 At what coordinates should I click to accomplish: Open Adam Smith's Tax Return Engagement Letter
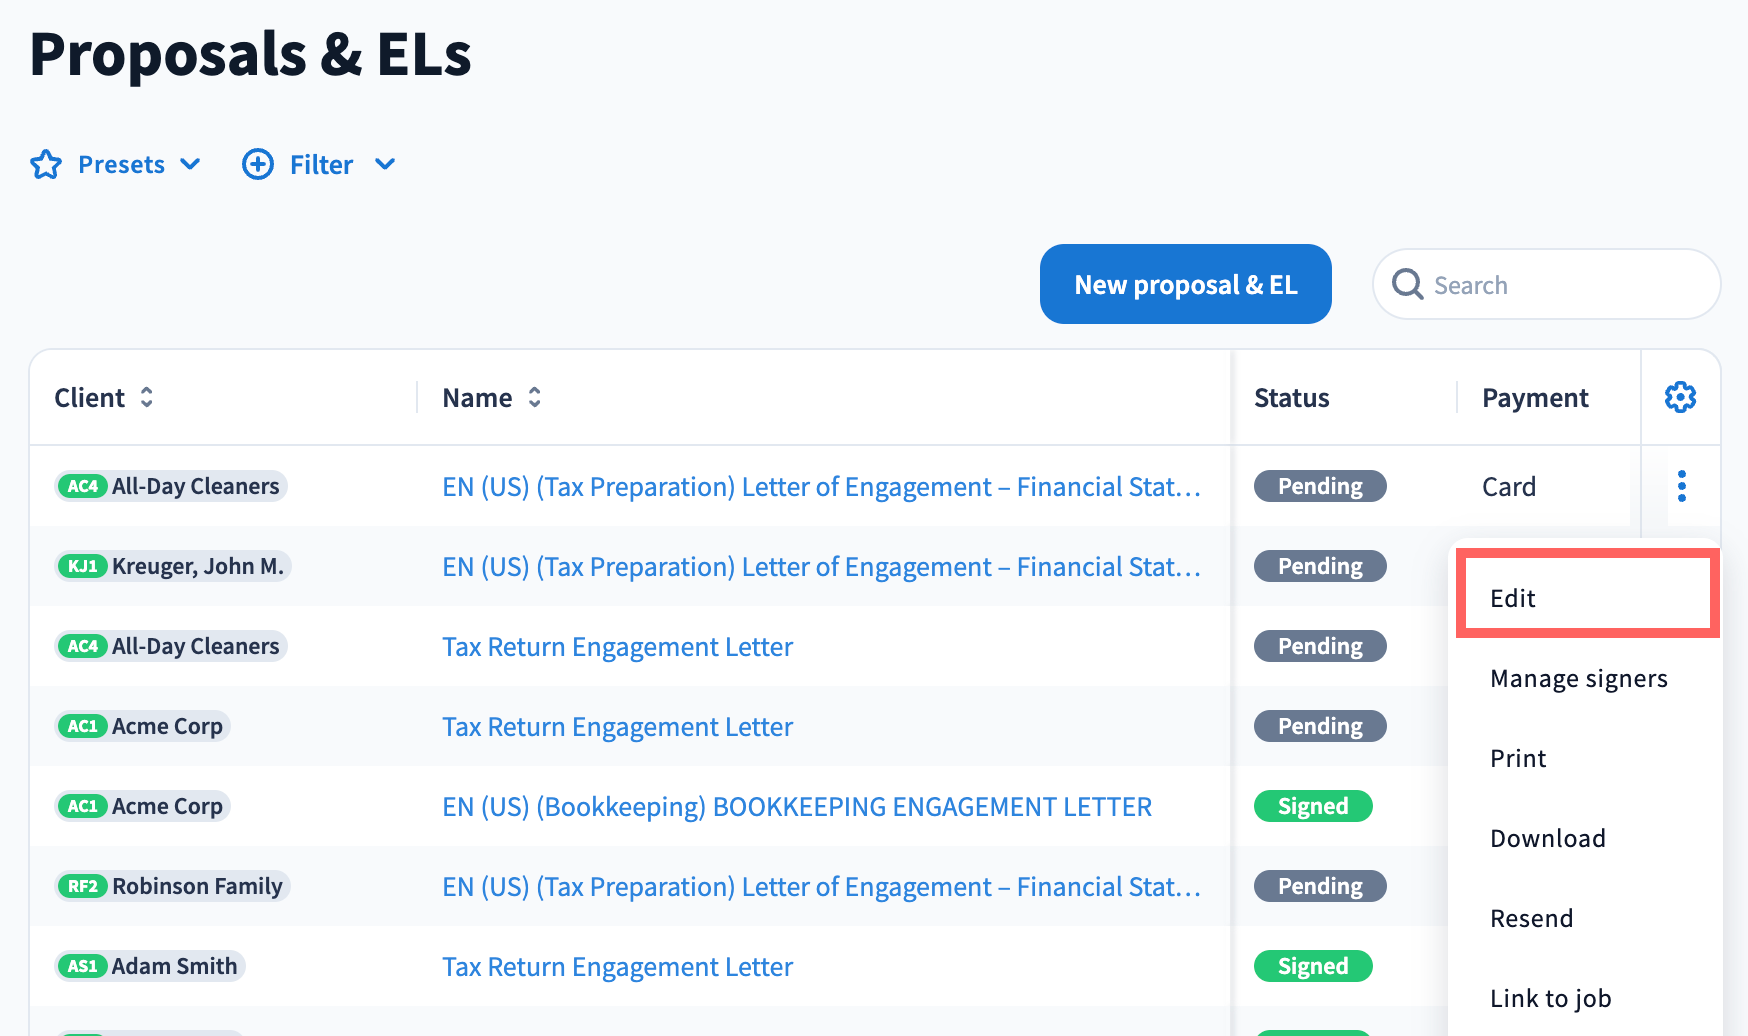[617, 967]
